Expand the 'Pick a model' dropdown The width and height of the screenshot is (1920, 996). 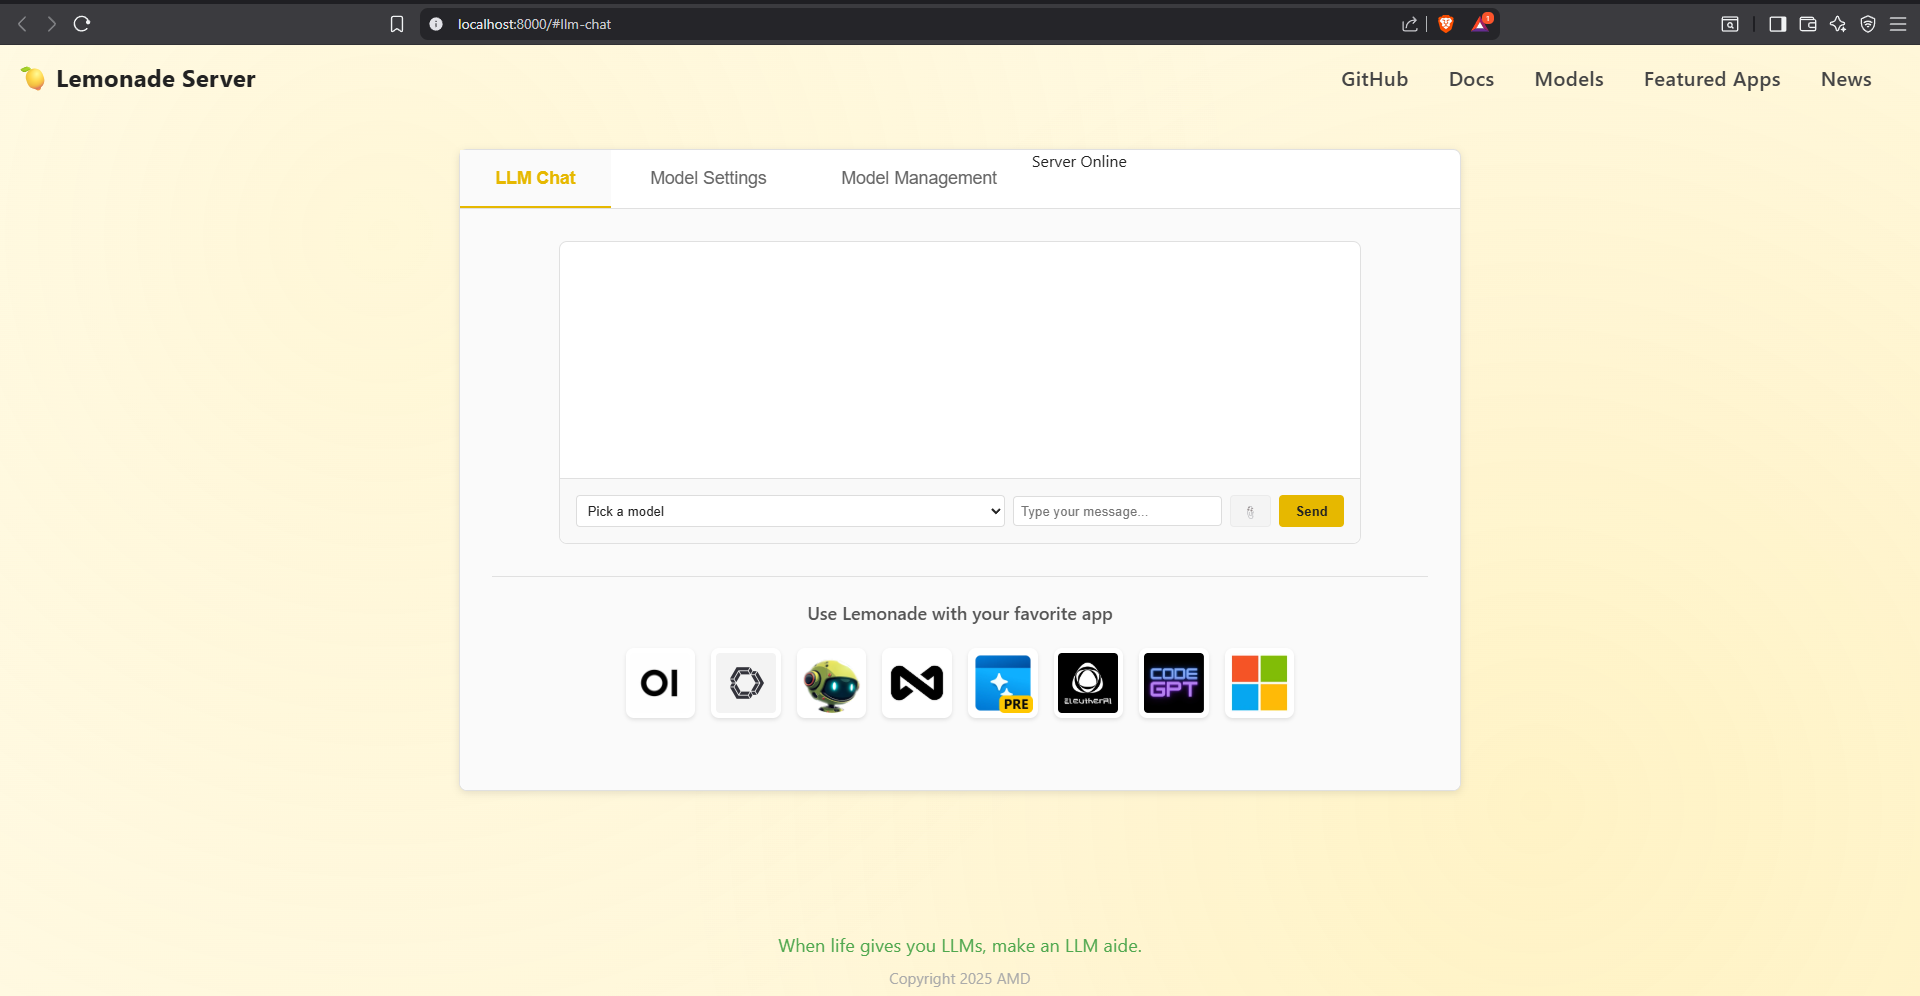coord(790,511)
